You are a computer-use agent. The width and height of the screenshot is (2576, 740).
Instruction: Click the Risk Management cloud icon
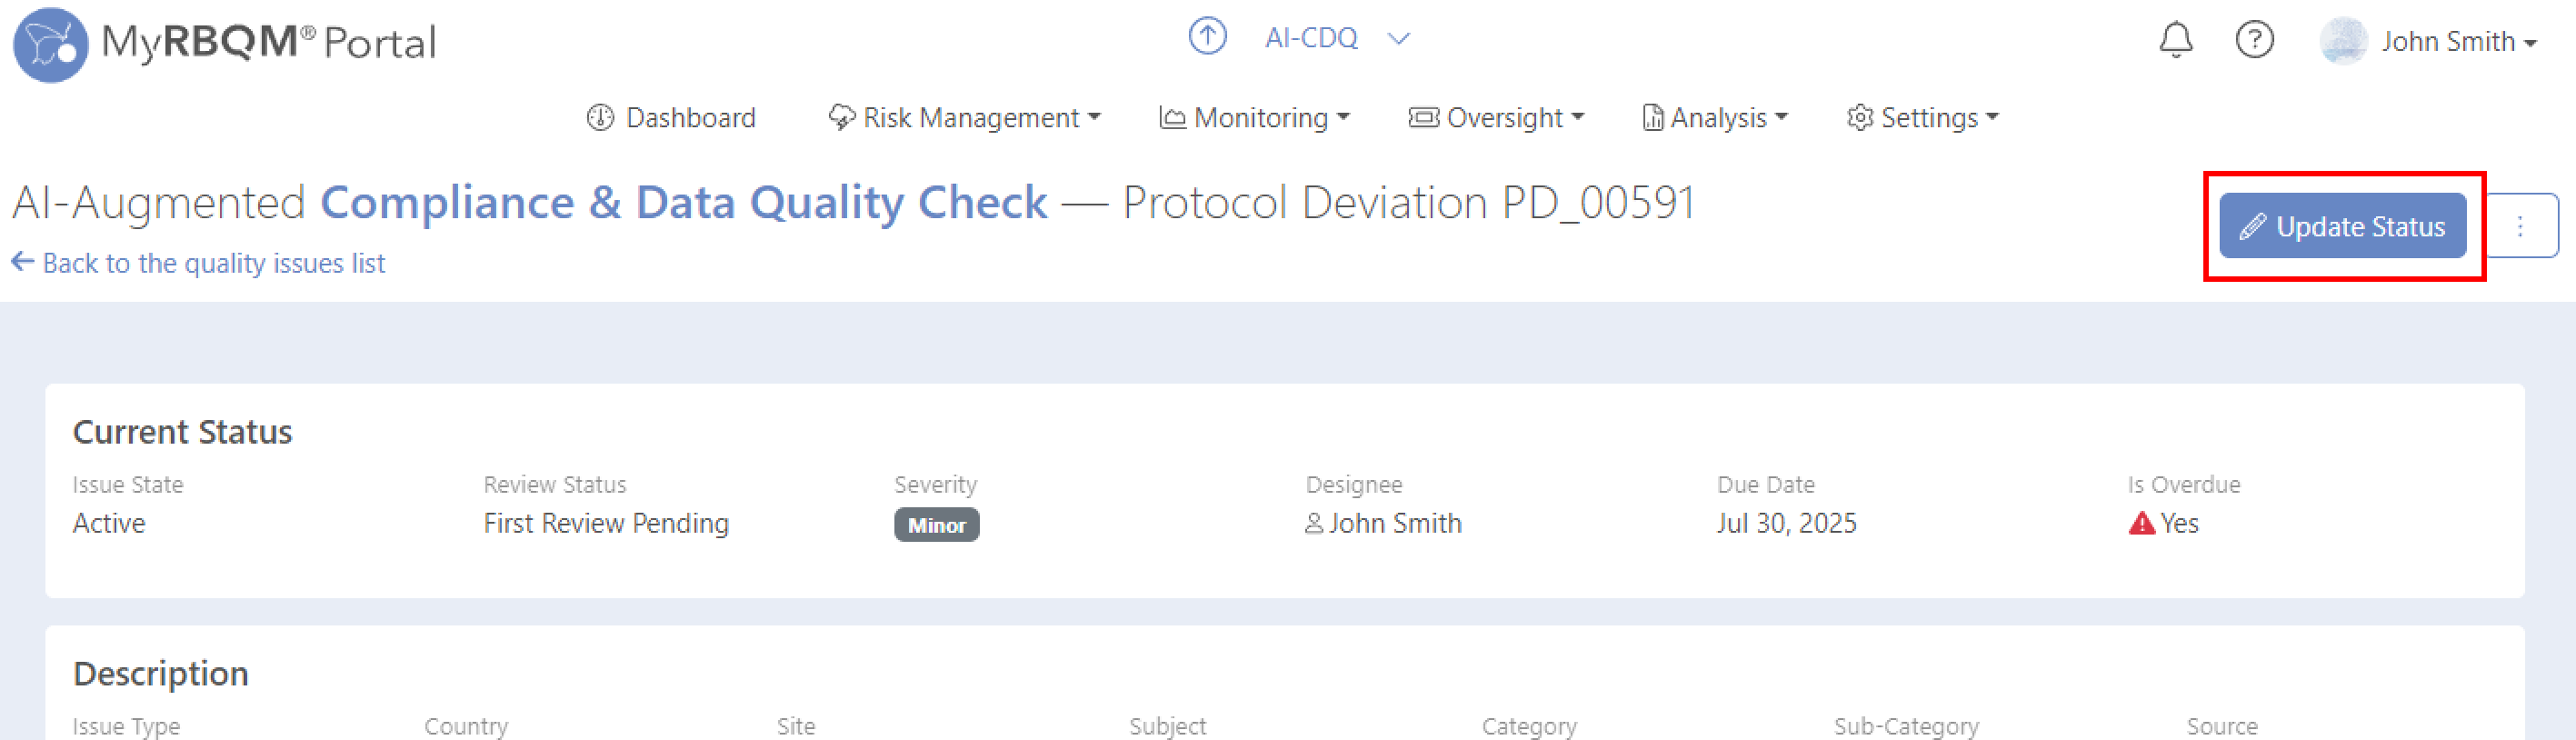click(842, 118)
